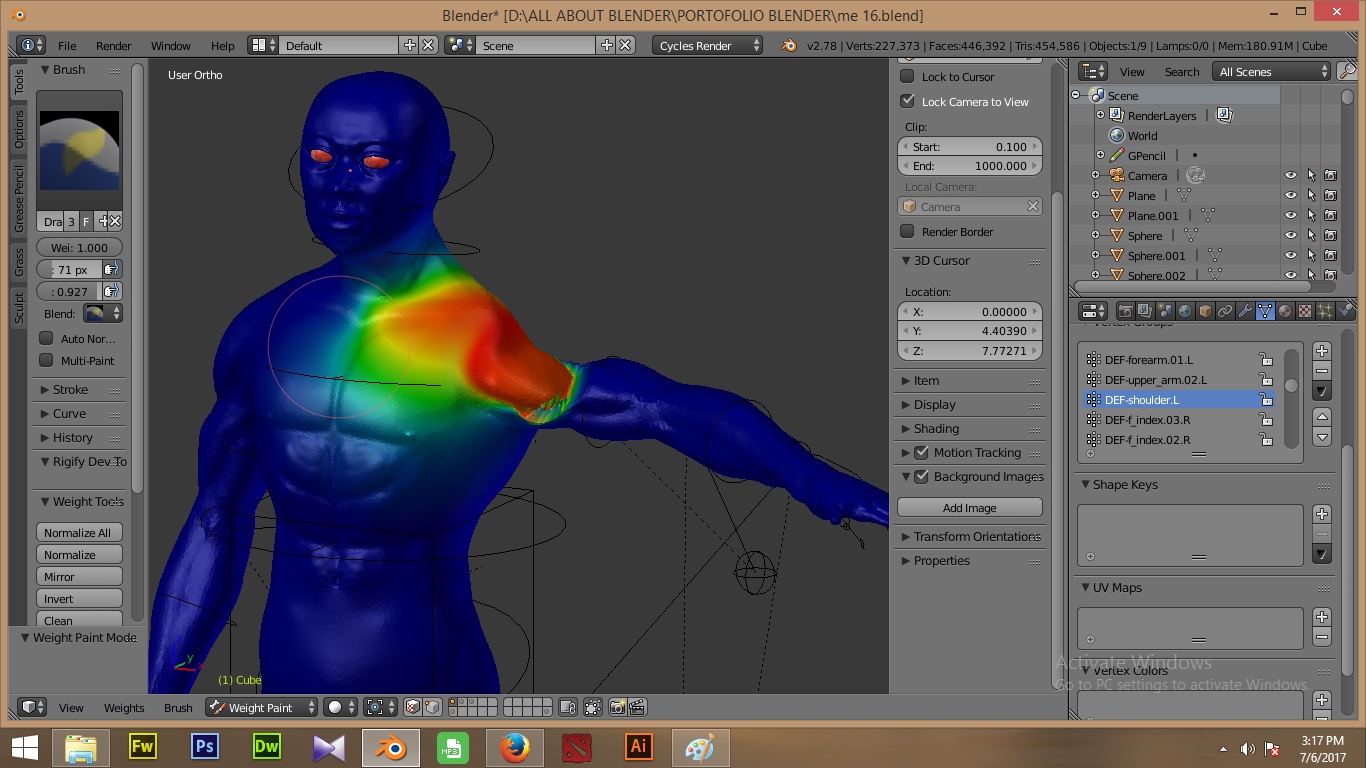Click the plus button to add a Shape Key
Screen dimensions: 1366x768
click(1322, 514)
